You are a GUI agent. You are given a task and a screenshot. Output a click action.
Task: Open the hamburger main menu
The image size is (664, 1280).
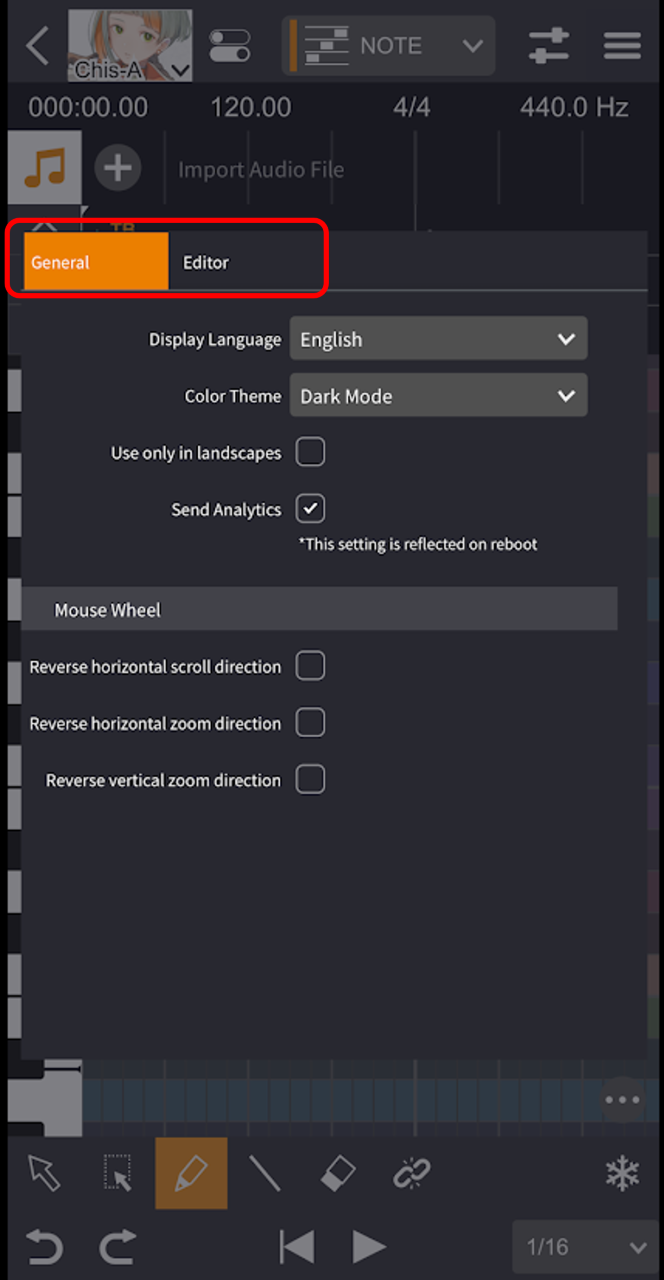[622, 46]
